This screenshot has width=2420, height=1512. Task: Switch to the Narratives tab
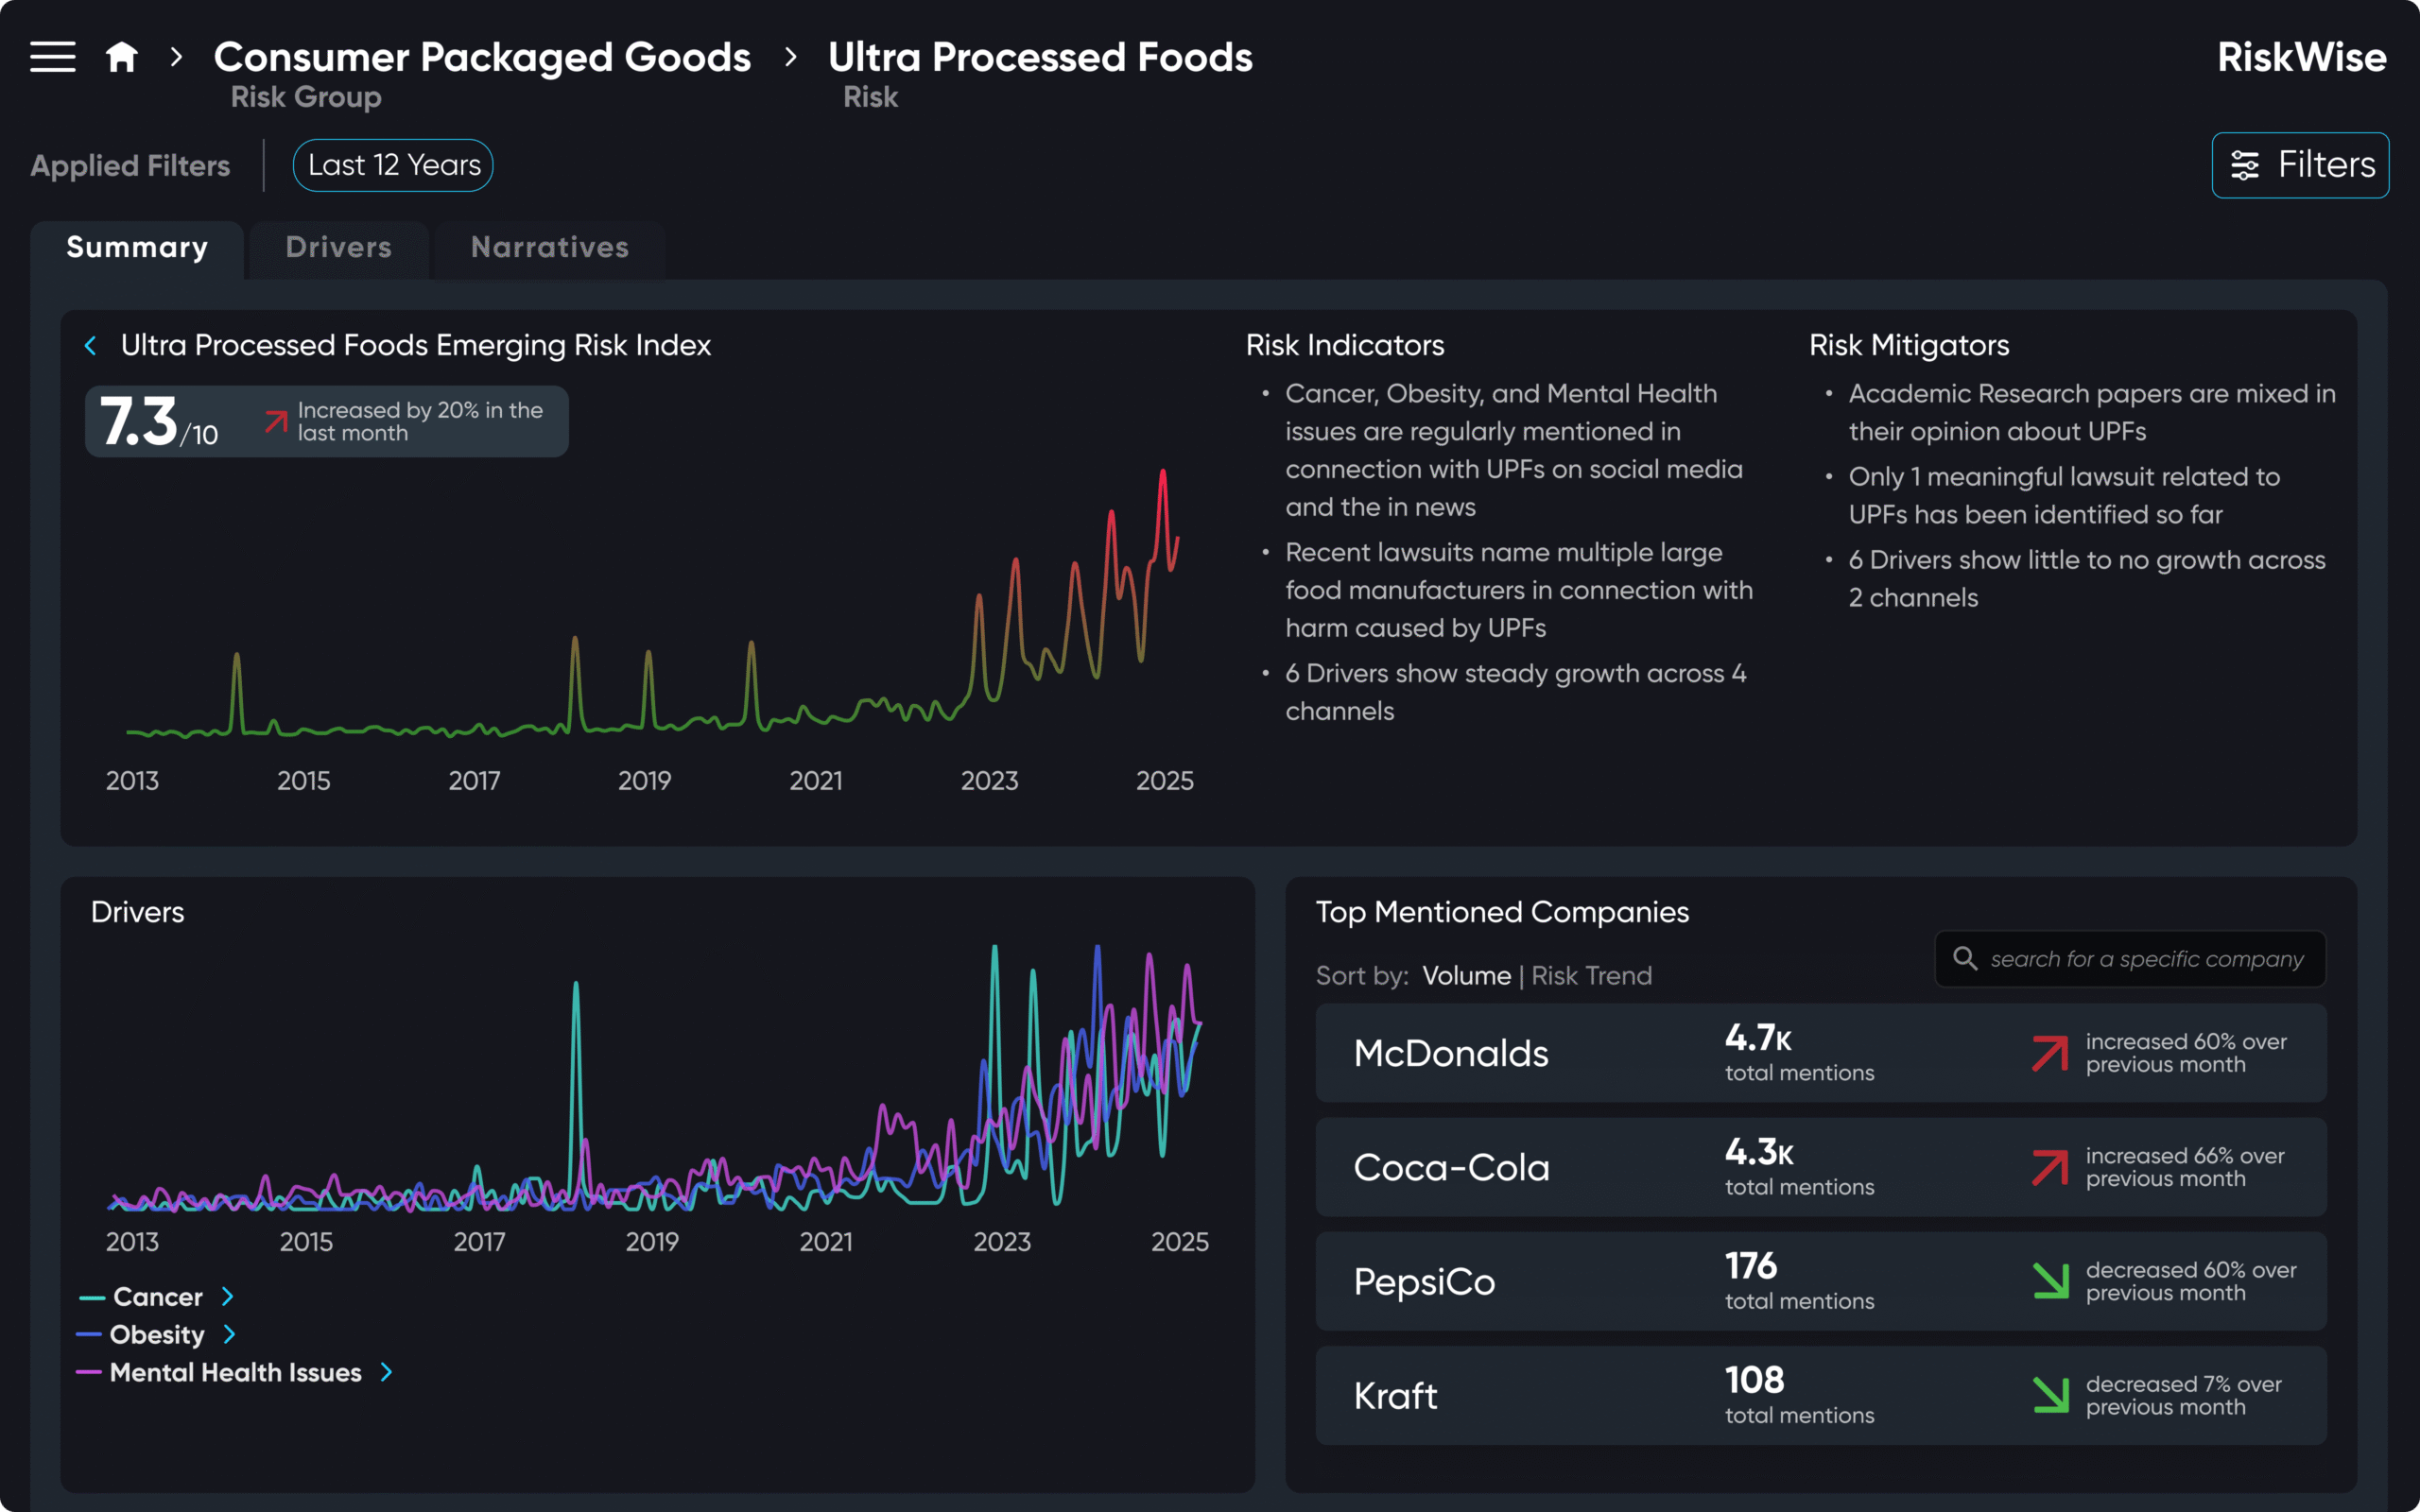click(549, 247)
